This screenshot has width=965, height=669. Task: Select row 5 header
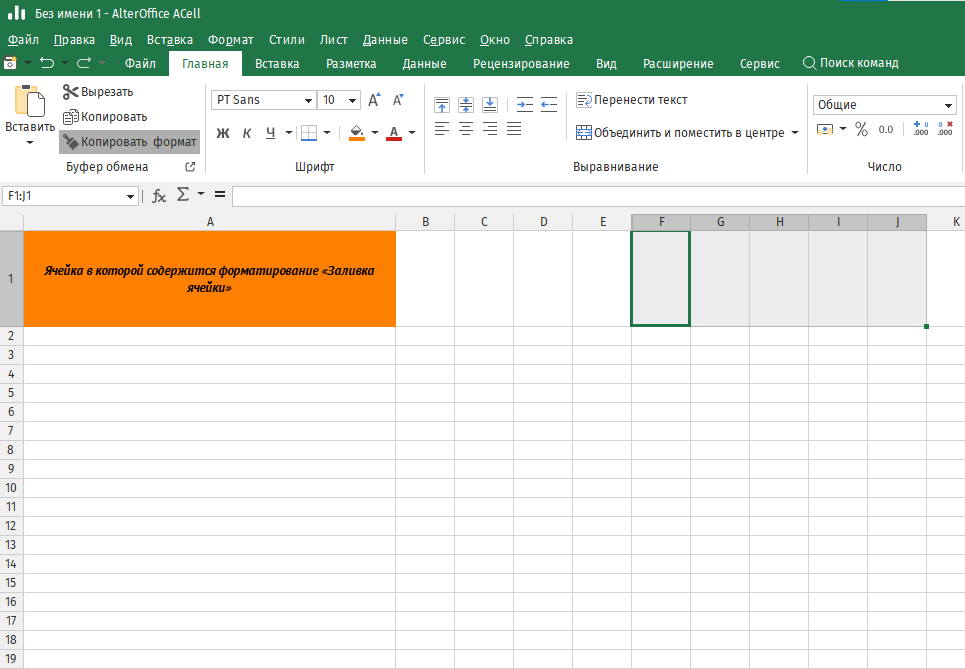point(11,393)
